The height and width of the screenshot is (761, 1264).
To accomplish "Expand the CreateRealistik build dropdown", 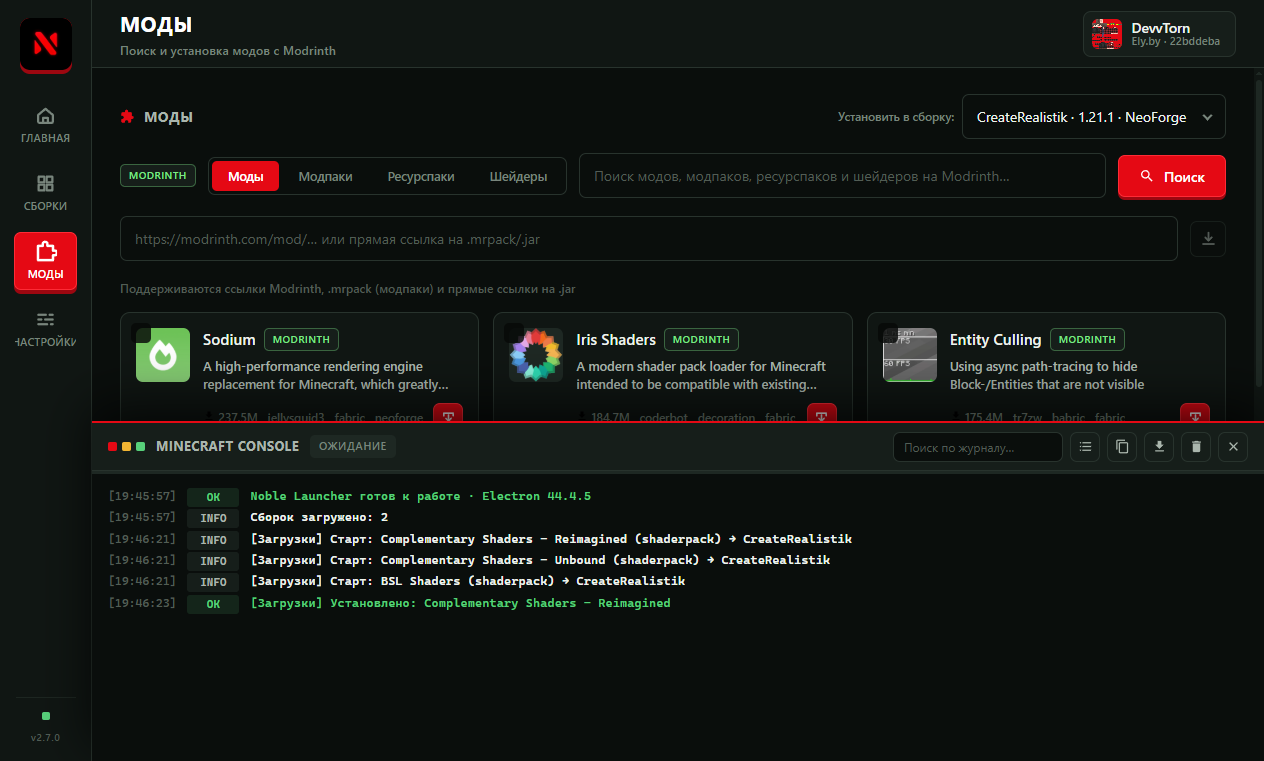I will pos(1094,117).
